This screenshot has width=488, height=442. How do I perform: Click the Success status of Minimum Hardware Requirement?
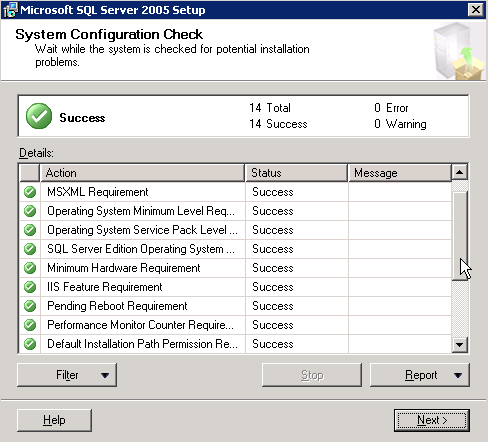[273, 268]
